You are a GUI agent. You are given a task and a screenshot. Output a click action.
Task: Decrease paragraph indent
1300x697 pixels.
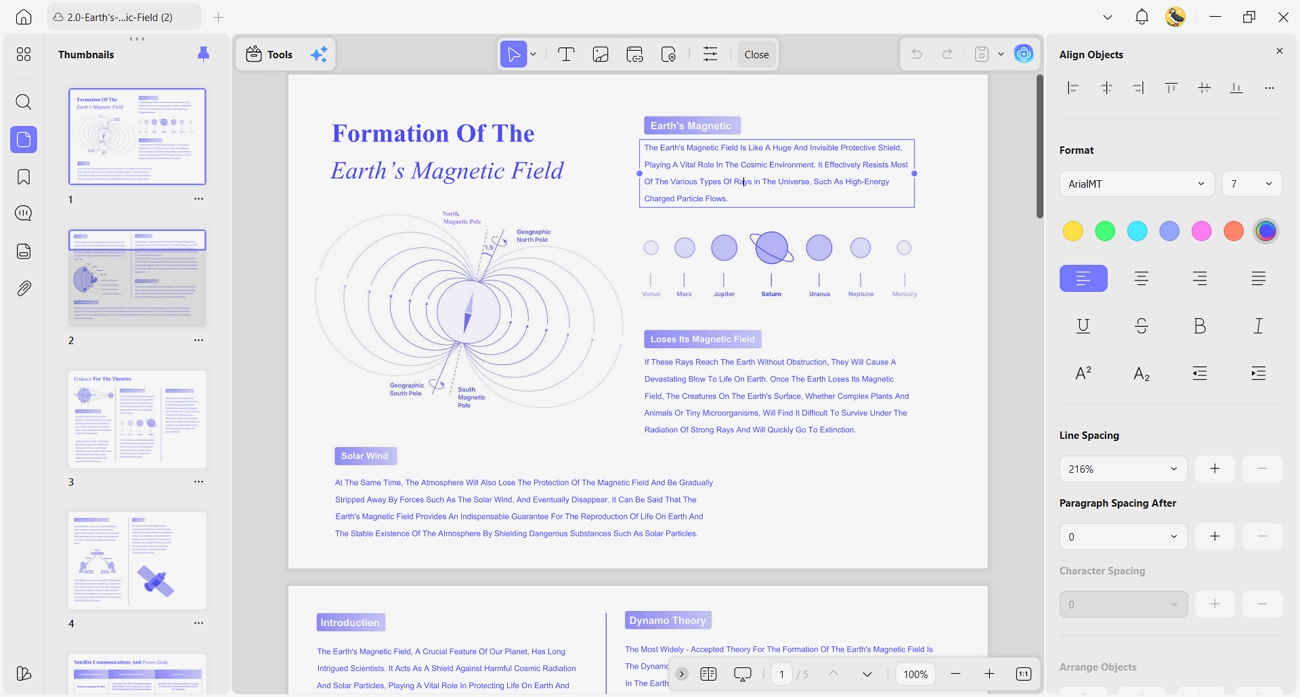click(1200, 373)
